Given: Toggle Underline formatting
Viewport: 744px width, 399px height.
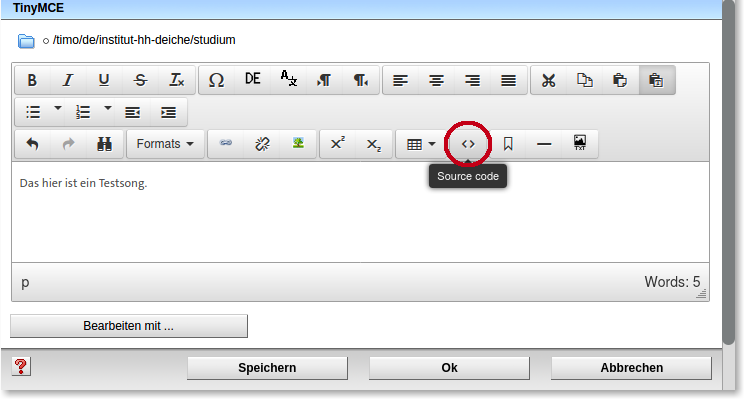Looking at the screenshot, I should point(104,80).
